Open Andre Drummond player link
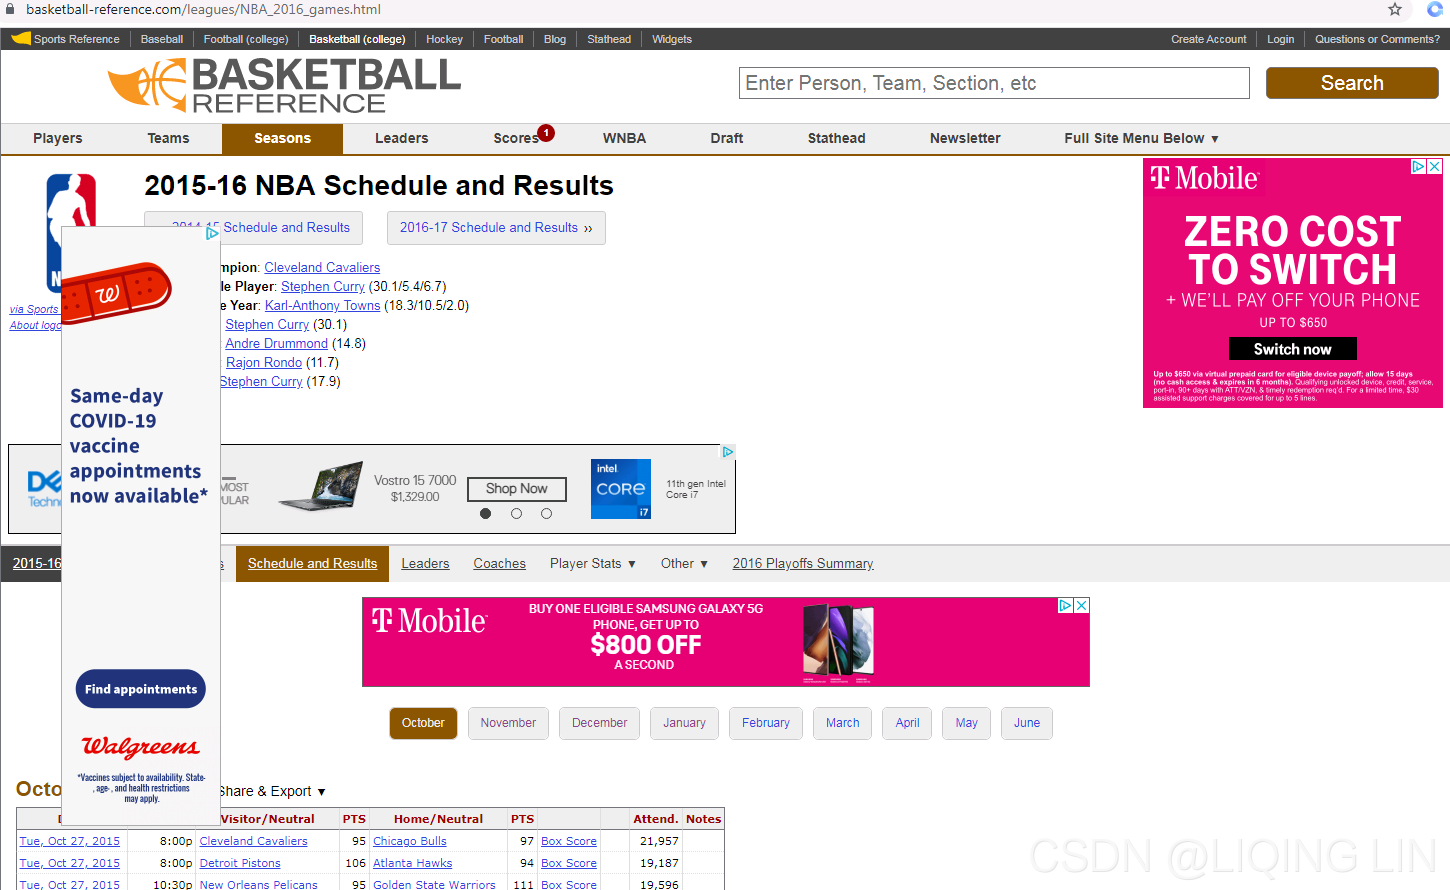The height and width of the screenshot is (890, 1450). [x=276, y=344]
